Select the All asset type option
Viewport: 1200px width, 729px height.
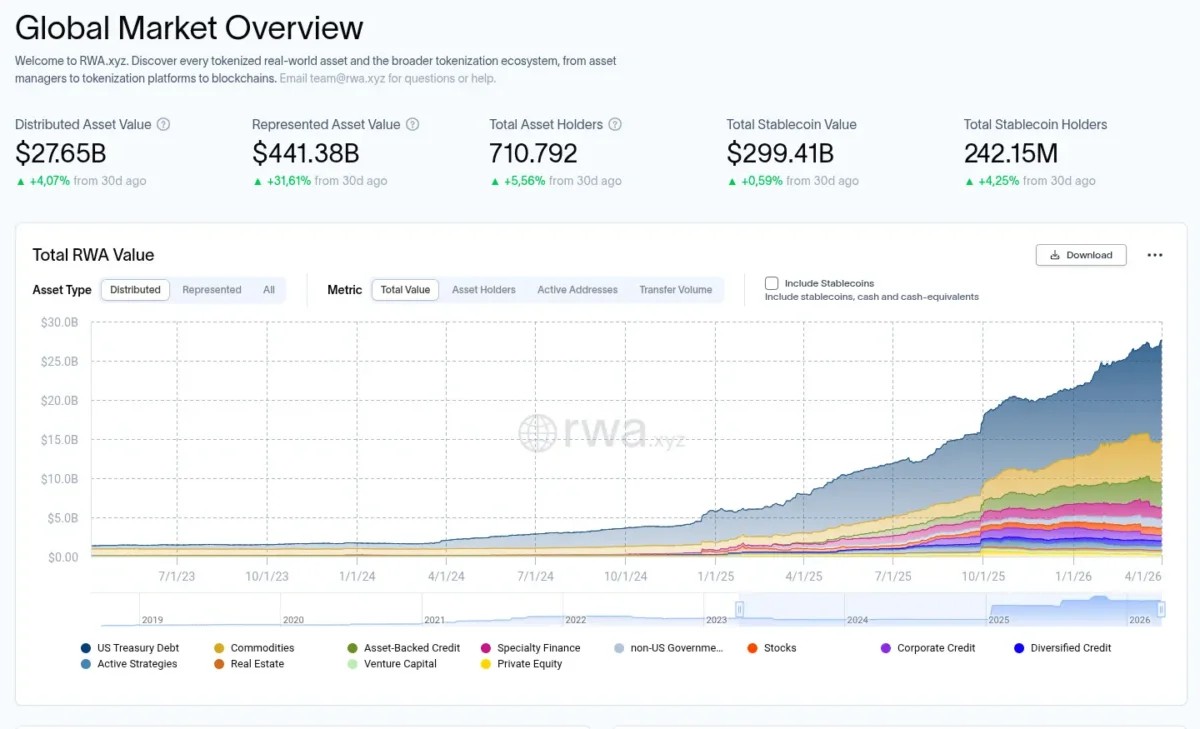[x=269, y=290]
